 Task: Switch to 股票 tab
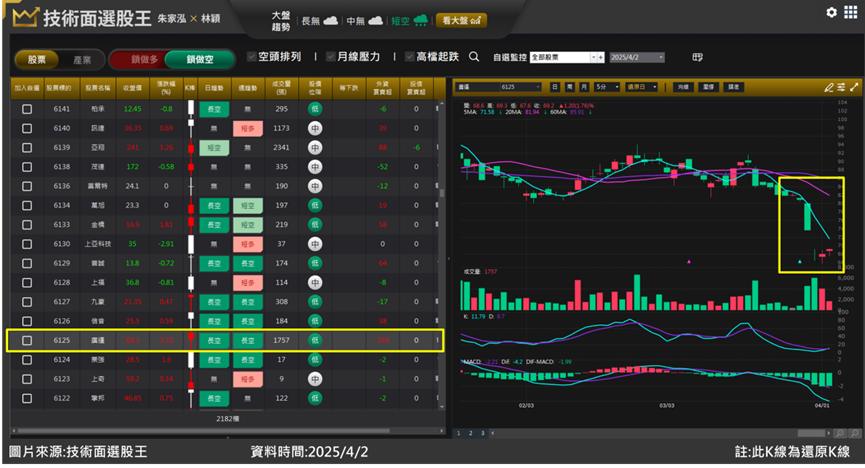pos(36,60)
